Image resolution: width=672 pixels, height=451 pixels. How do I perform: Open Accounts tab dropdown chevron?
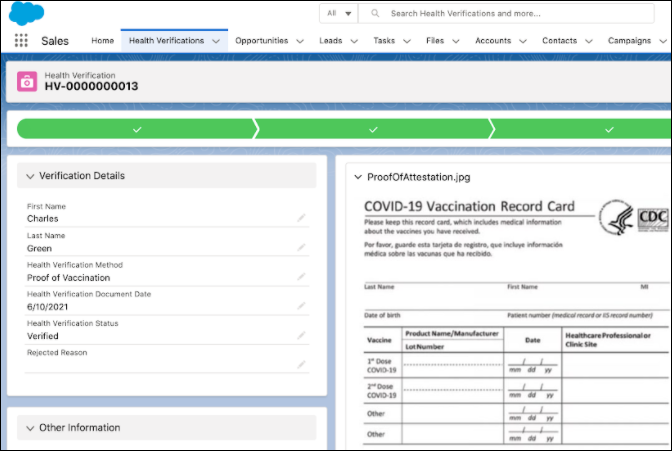523,41
